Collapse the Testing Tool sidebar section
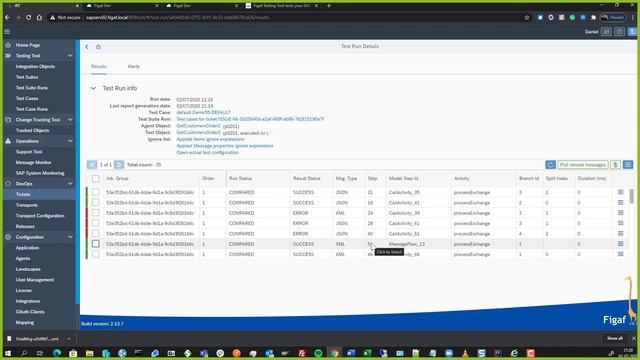Image resolution: width=640 pixels, height=360 pixels. tap(70, 56)
